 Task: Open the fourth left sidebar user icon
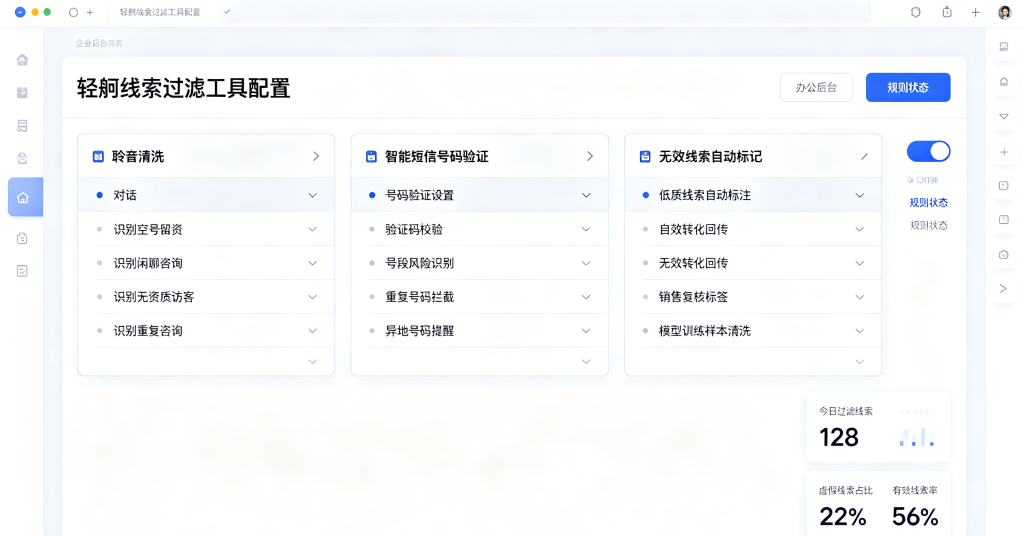tap(22, 158)
